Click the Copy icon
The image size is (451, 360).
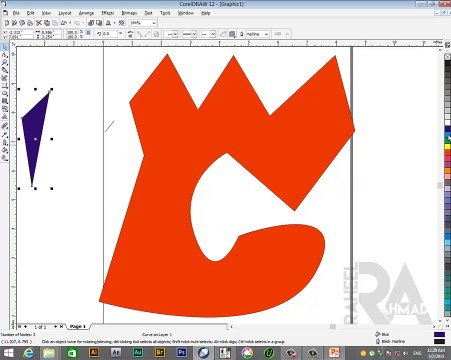point(47,23)
